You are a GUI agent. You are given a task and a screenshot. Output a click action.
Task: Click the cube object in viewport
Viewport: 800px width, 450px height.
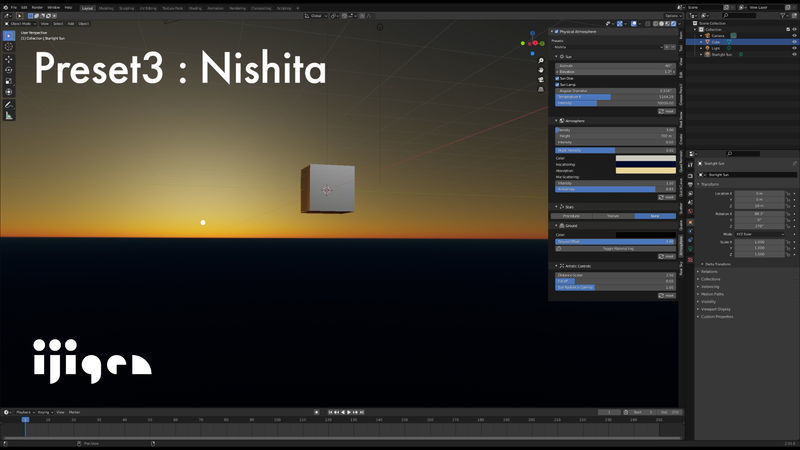coord(328,188)
